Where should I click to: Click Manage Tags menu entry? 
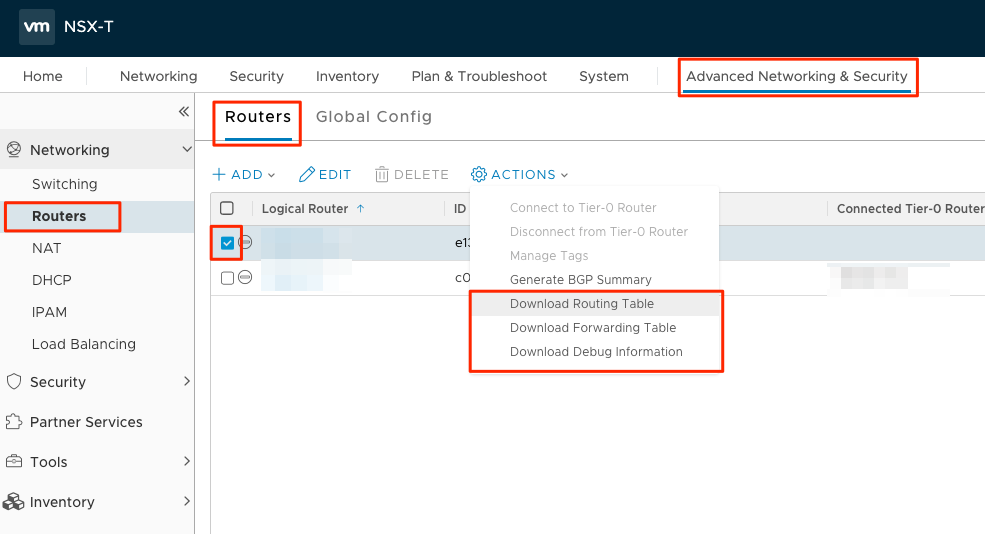coord(549,256)
